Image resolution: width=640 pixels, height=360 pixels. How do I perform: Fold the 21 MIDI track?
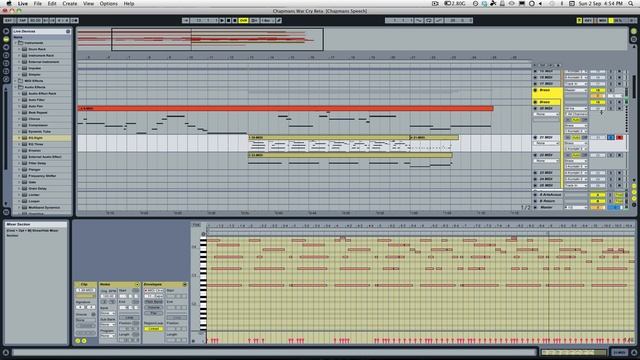coord(535,138)
